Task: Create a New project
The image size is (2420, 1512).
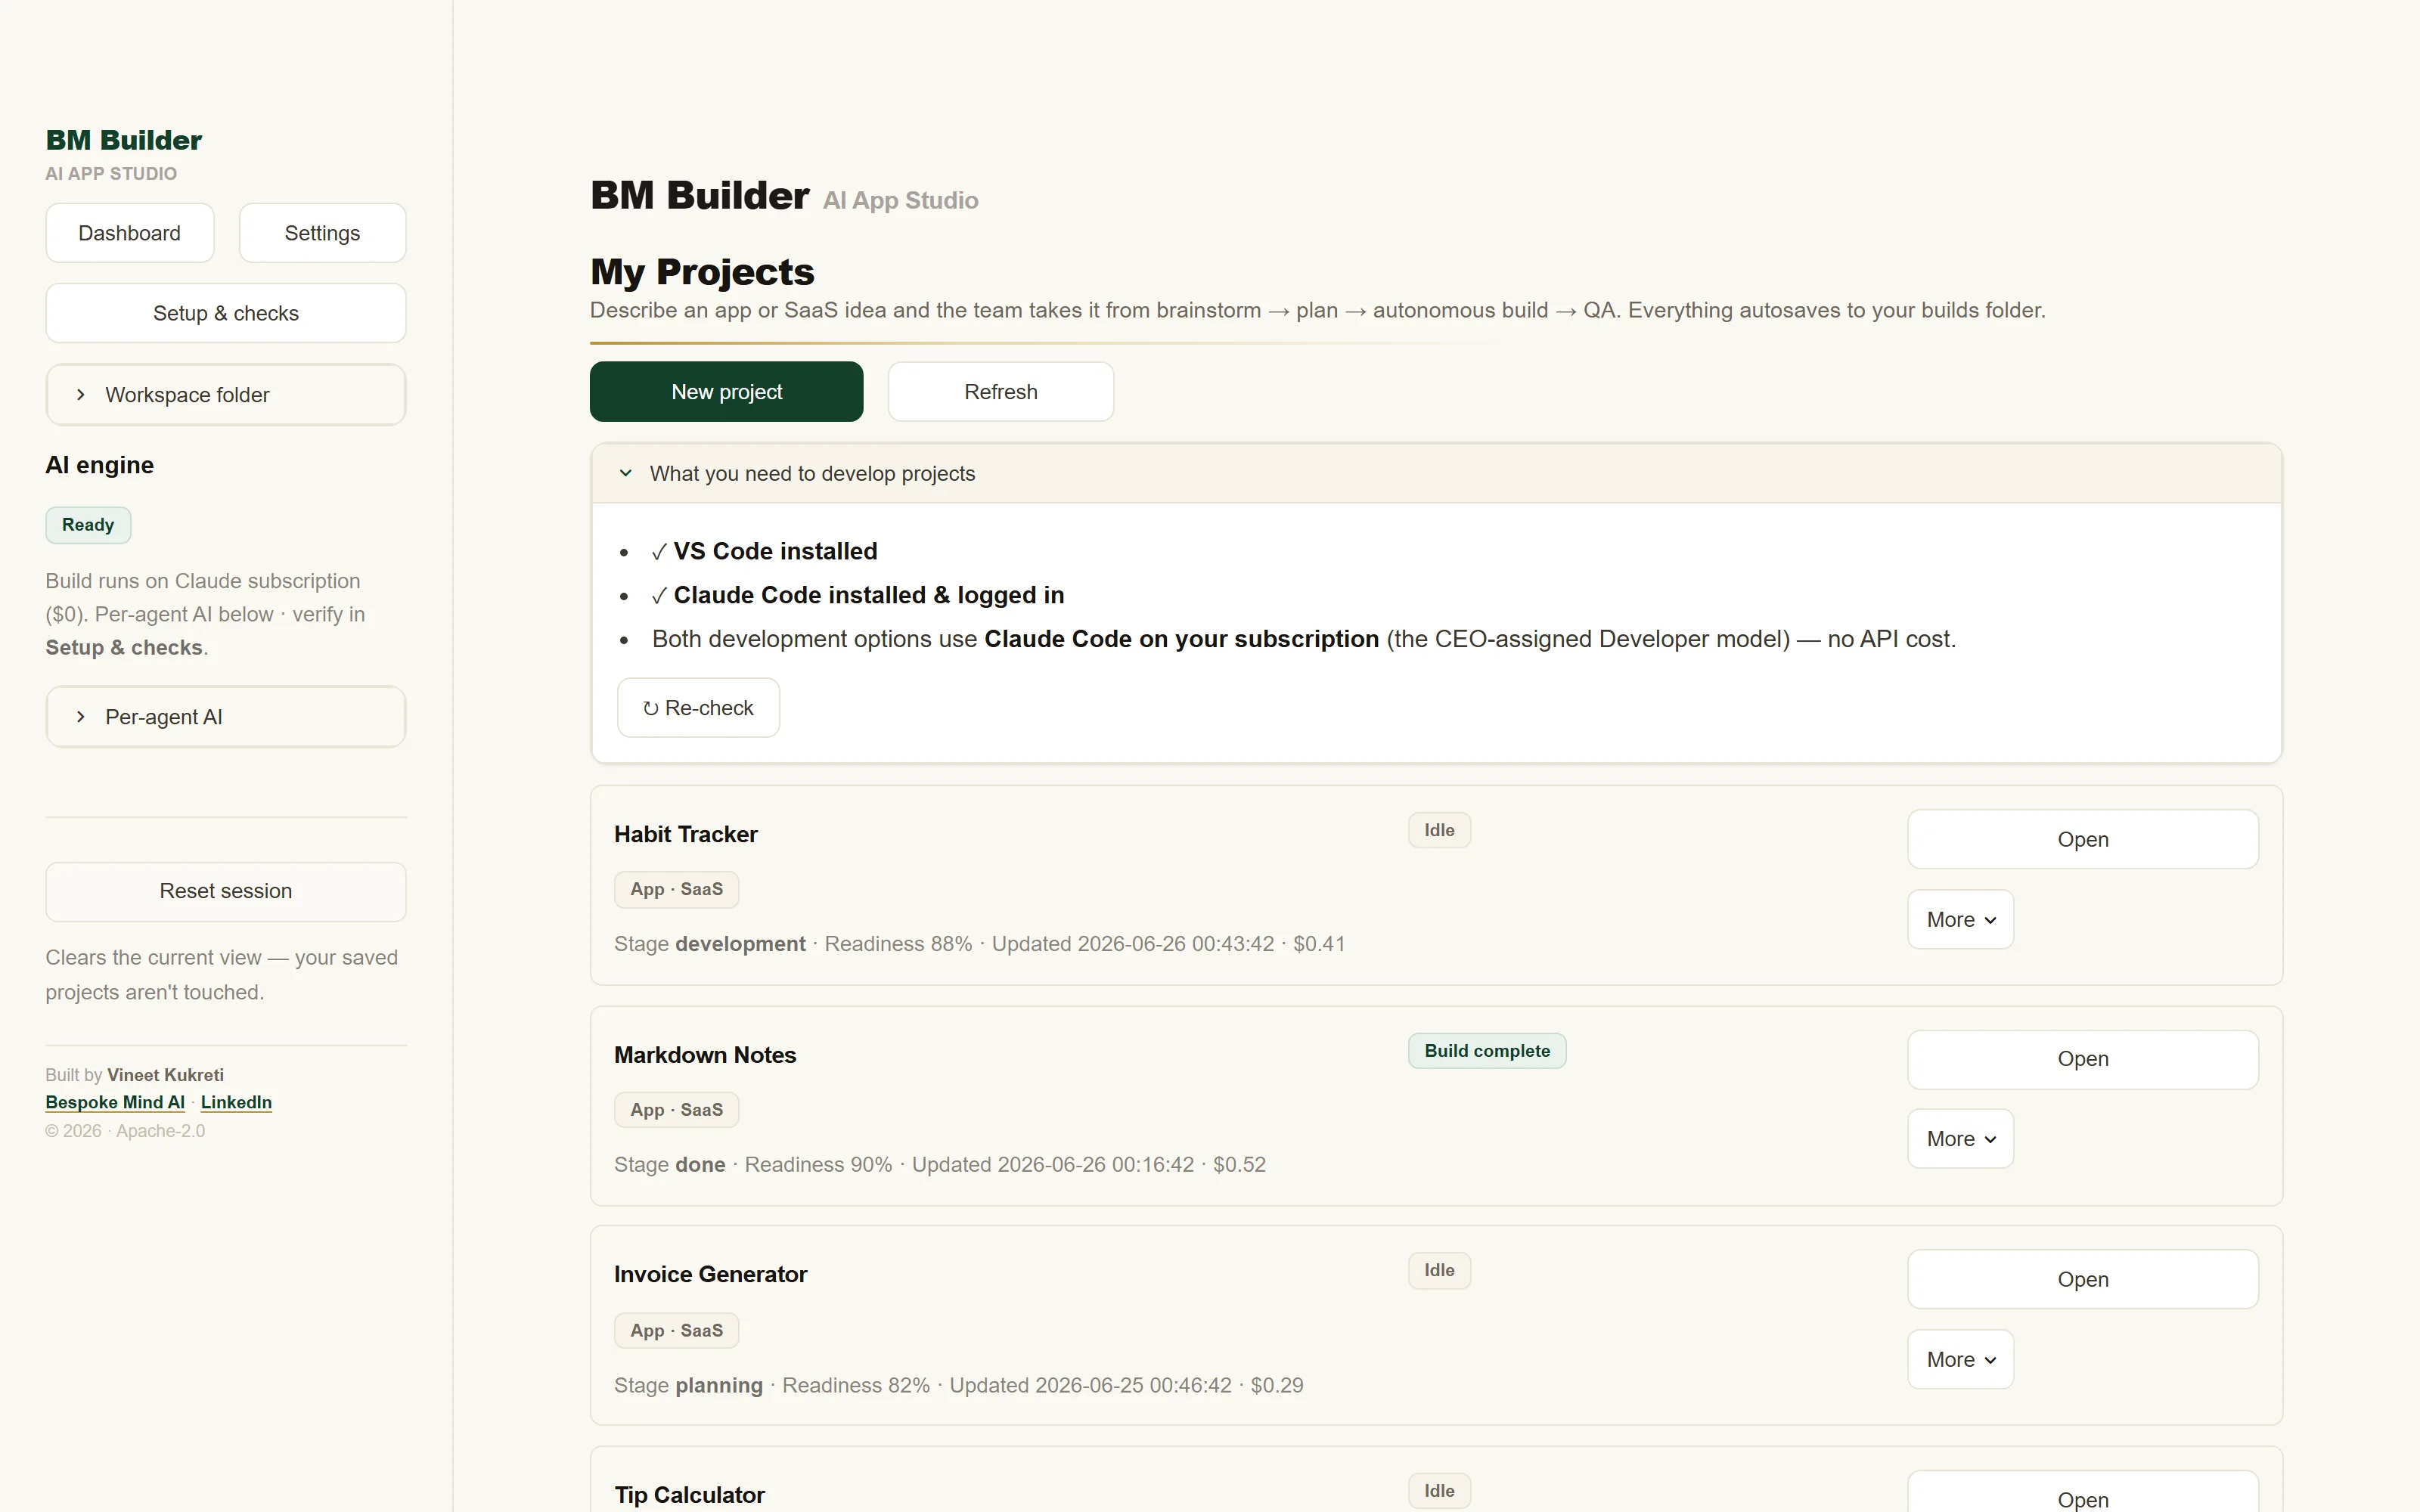Action: click(x=727, y=392)
